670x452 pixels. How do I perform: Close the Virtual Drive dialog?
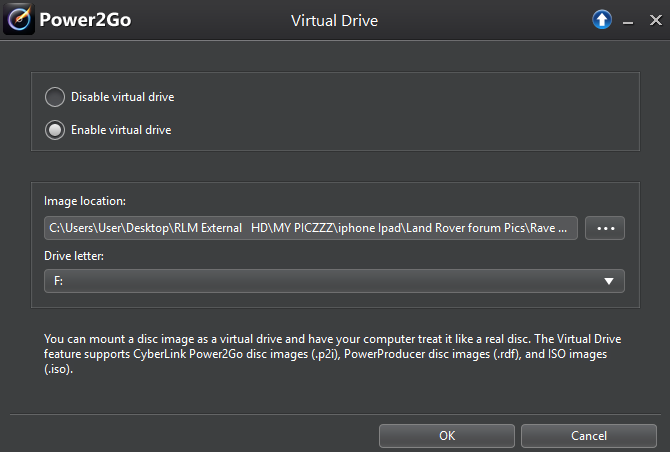click(655, 20)
